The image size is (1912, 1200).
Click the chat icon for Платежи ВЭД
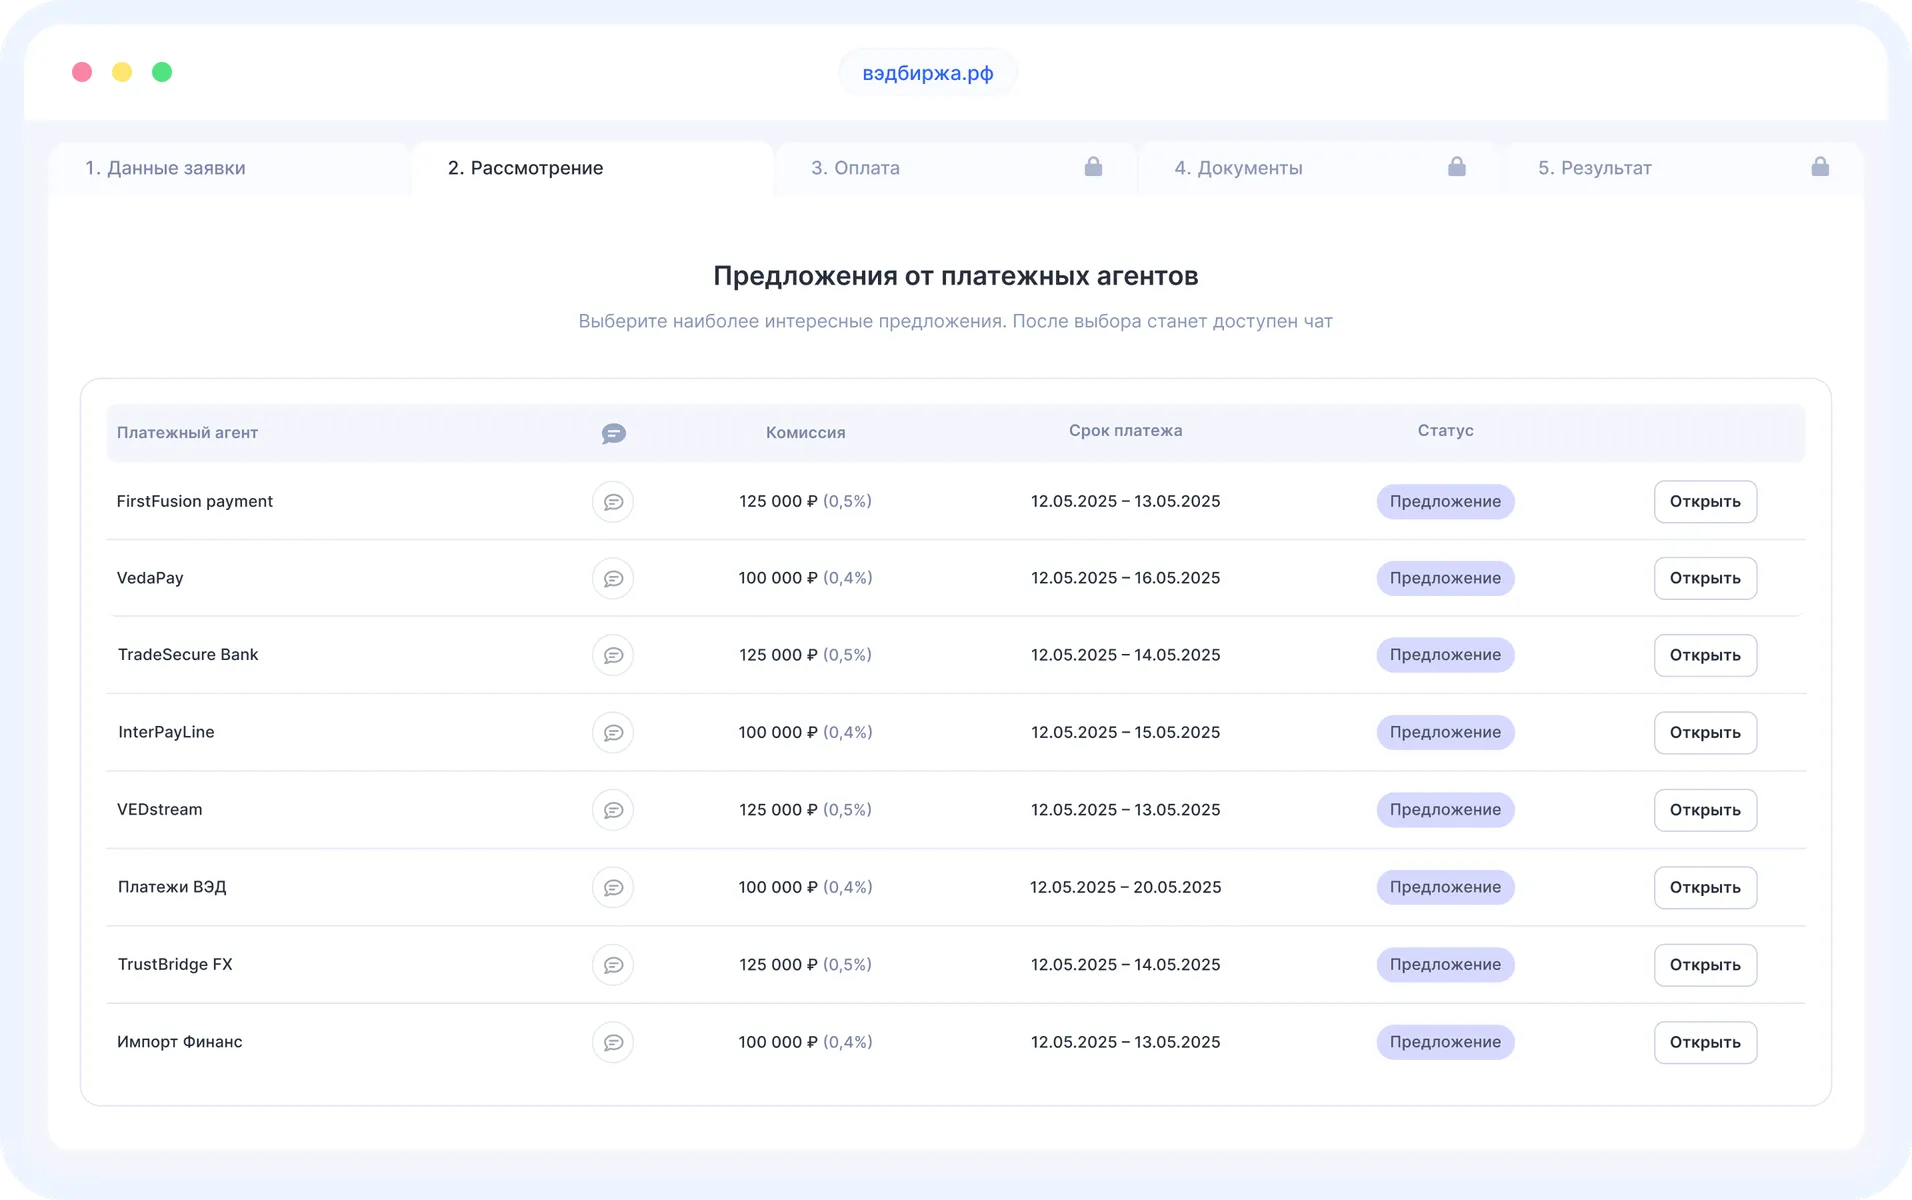click(613, 887)
